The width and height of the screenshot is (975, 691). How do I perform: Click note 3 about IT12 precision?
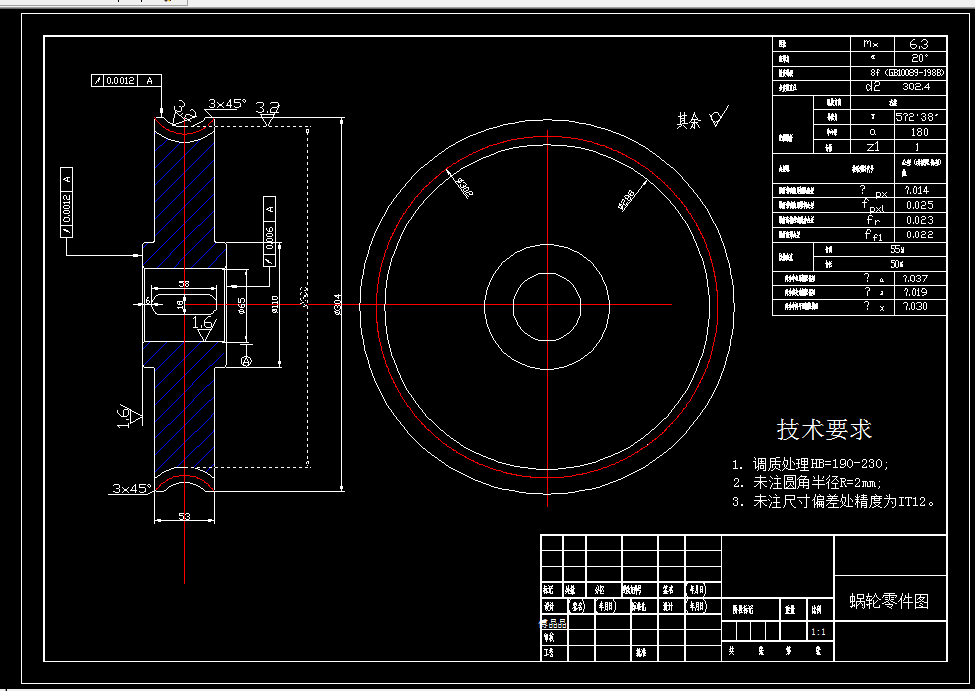point(844,501)
